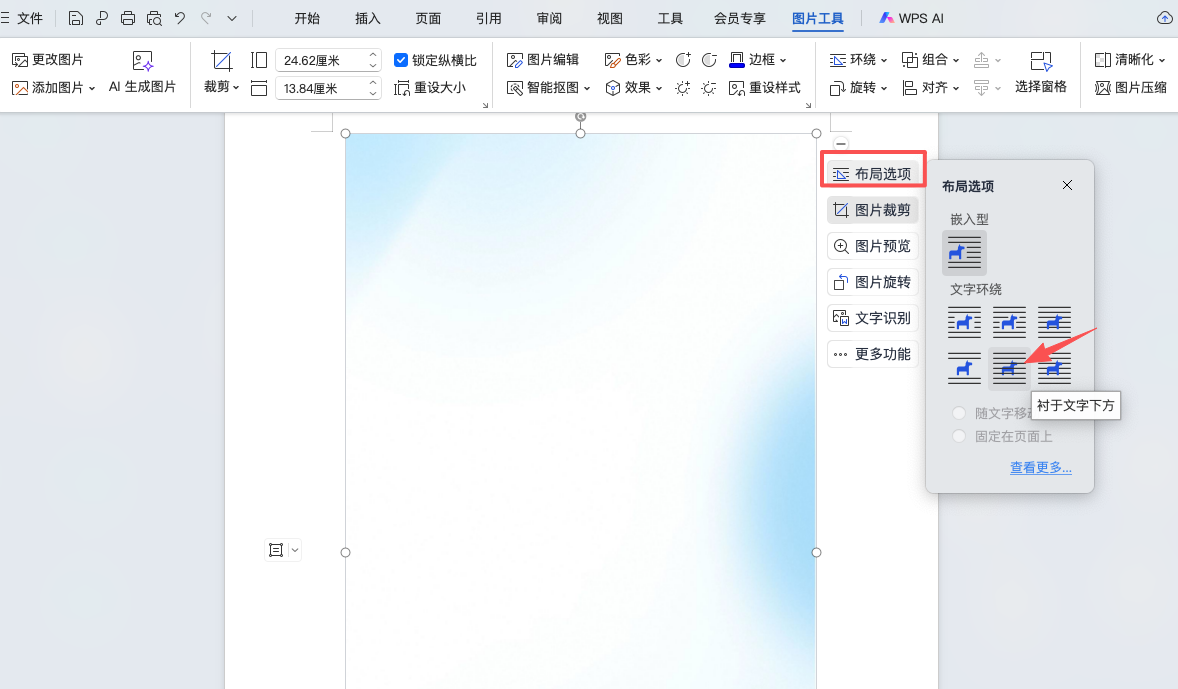Click the cloud sync icon at top right
Image resolution: width=1178 pixels, height=689 pixels.
point(1164,18)
